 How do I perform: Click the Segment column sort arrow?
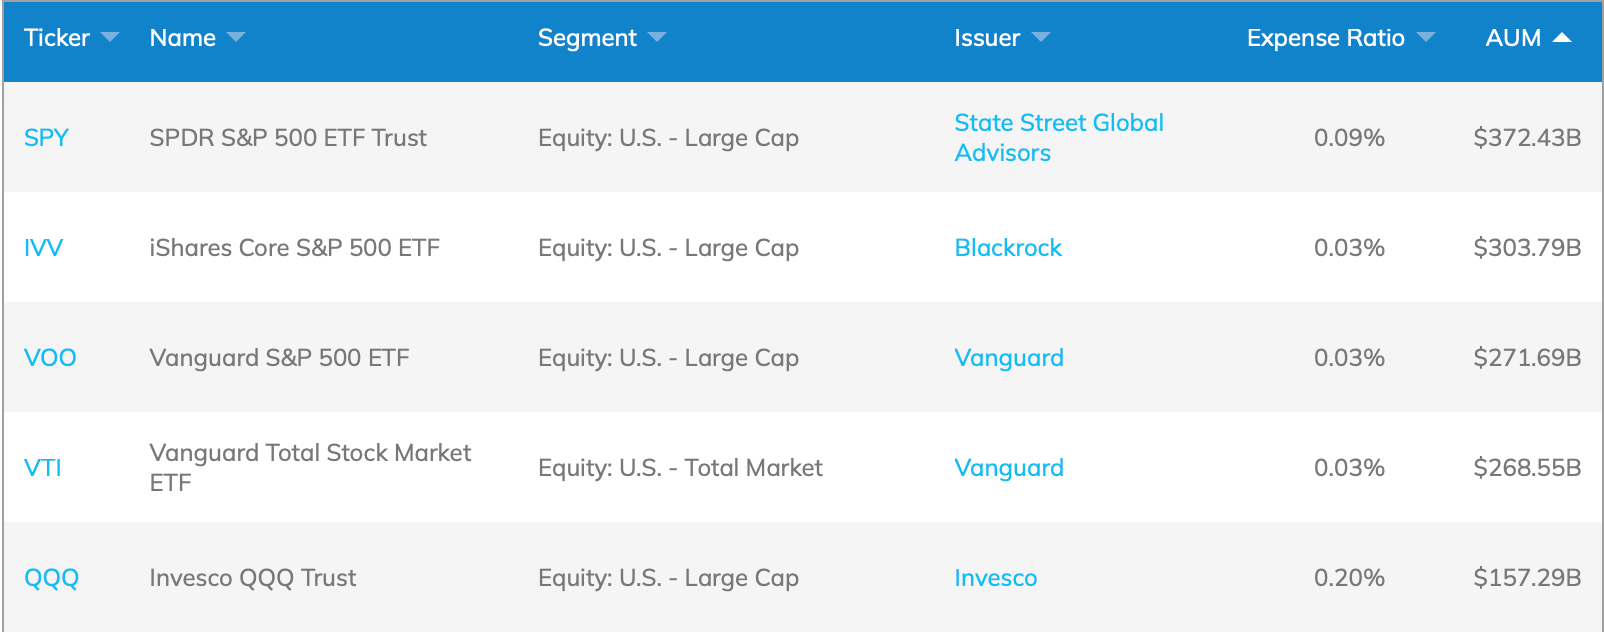[x=657, y=38]
